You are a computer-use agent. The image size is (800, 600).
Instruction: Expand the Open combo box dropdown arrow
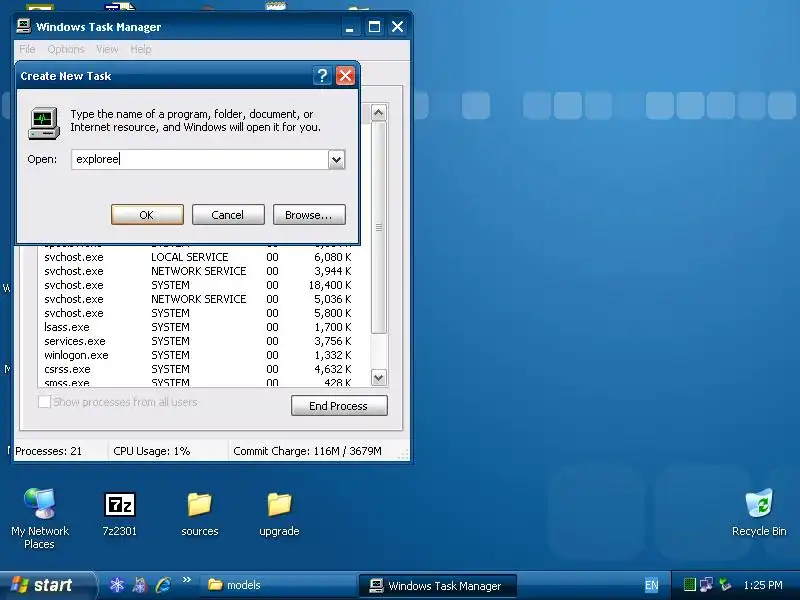336,159
